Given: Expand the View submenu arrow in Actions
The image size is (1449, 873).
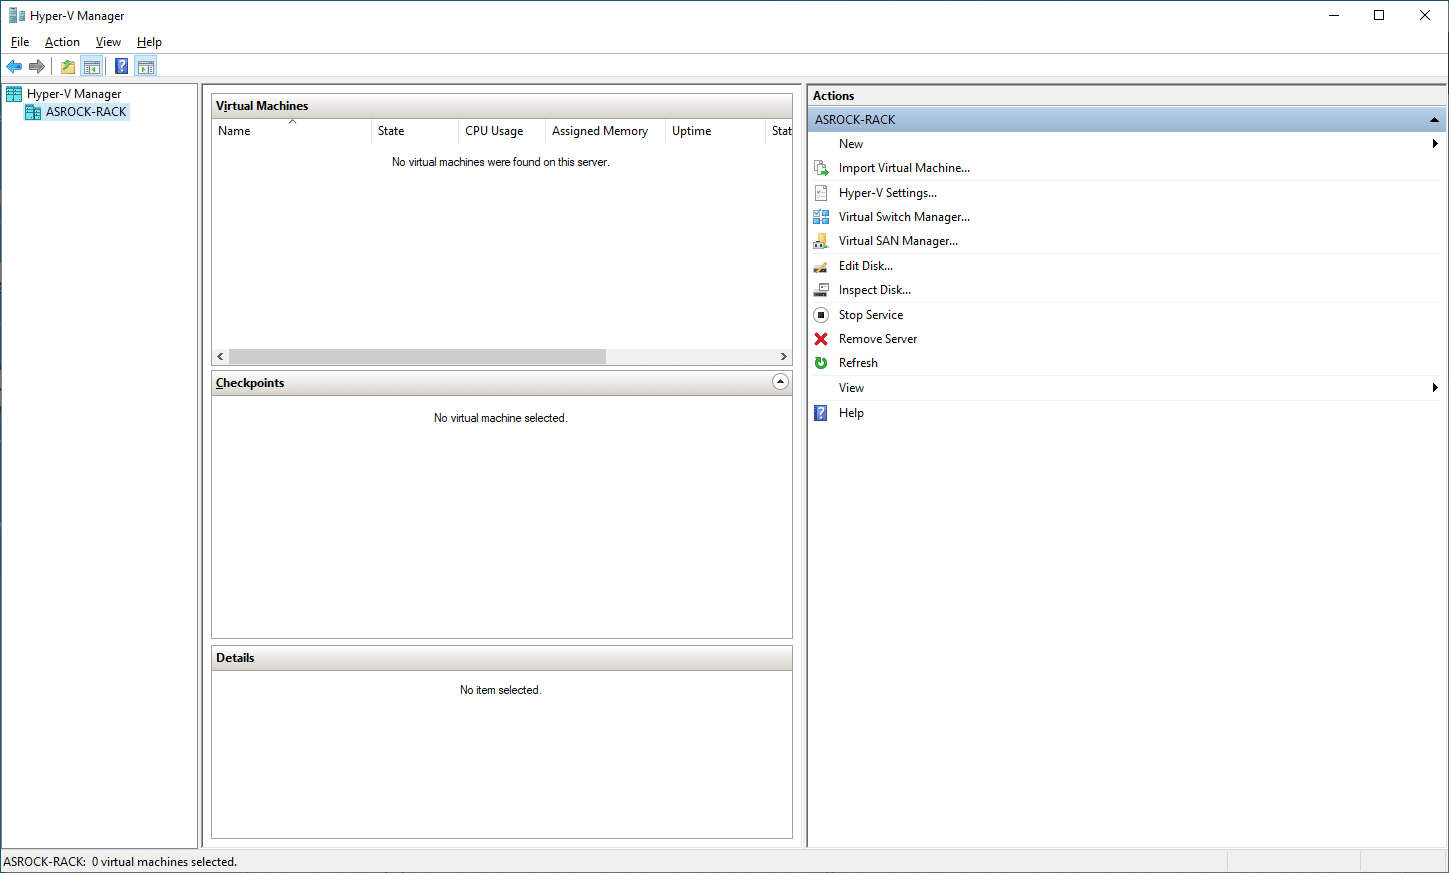Looking at the screenshot, I should 1435,388.
